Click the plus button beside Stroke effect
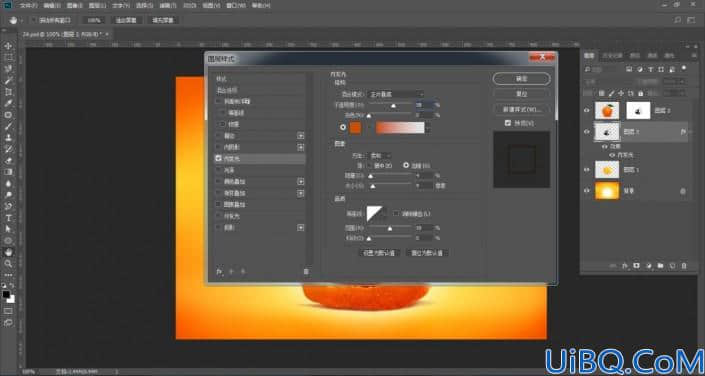This screenshot has height=376, width=705. coord(301,135)
